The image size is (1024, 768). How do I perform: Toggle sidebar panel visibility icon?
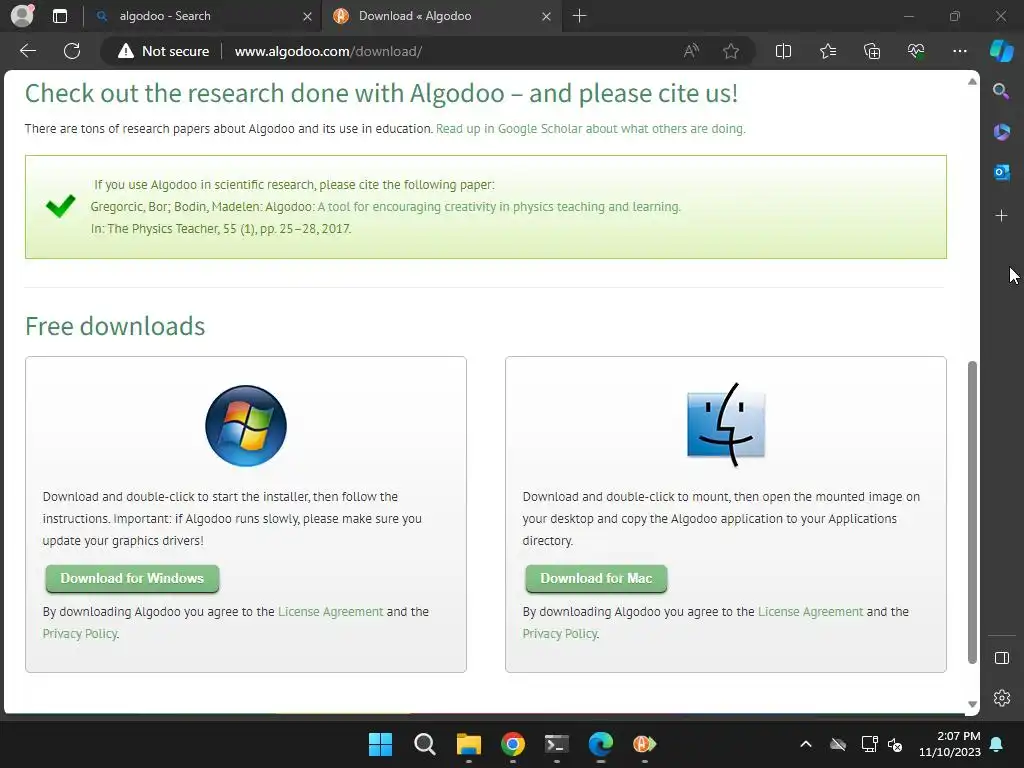[1001, 658]
